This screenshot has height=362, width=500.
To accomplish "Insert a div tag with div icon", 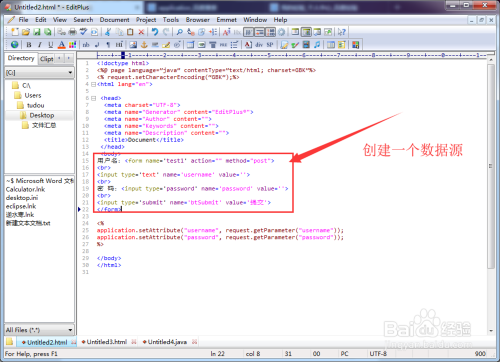I will coord(259,45).
